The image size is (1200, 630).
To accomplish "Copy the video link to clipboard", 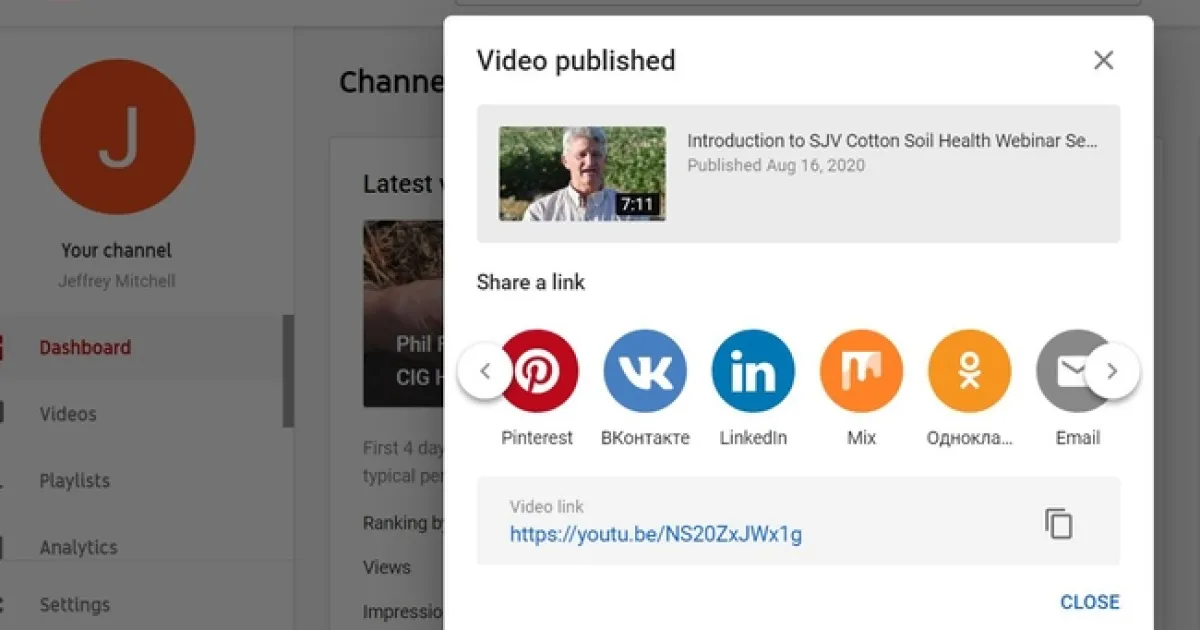I will 1058,524.
